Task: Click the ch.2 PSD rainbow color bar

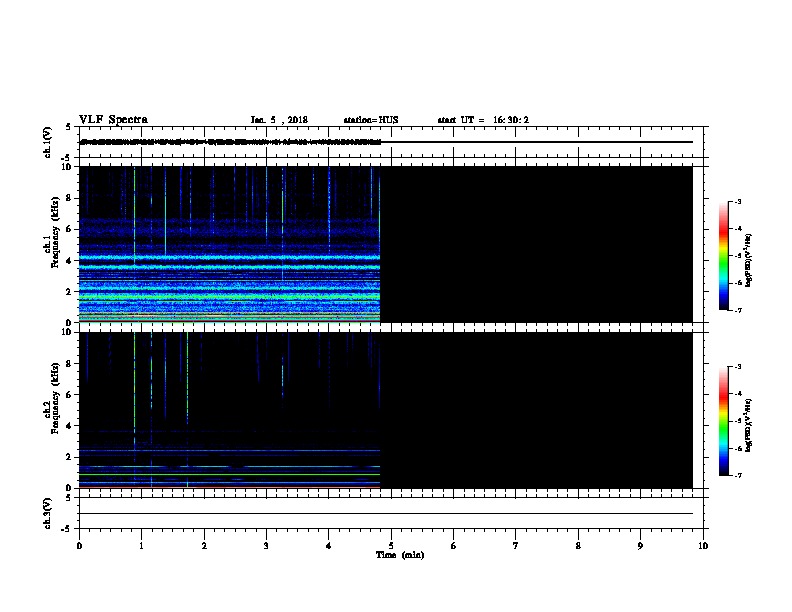Action: (x=723, y=421)
